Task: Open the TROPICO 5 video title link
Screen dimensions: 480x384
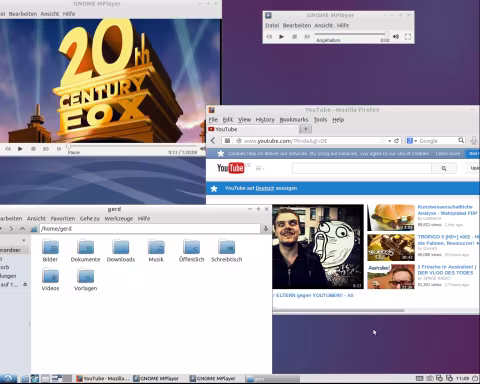Action: 448,240
